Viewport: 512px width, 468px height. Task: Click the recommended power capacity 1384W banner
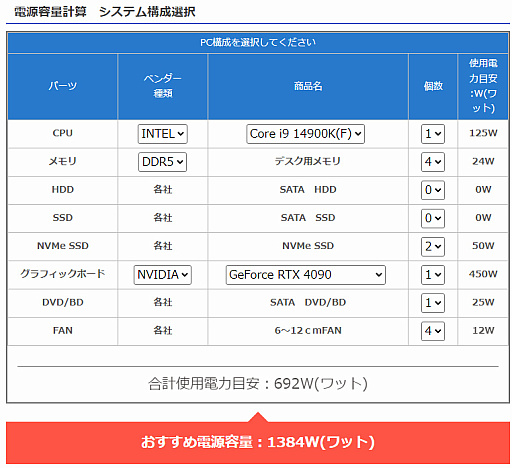click(258, 442)
